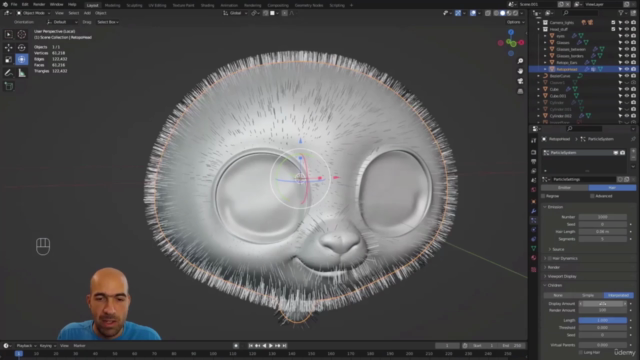Enable the Regrow checkbox

click(x=543, y=196)
